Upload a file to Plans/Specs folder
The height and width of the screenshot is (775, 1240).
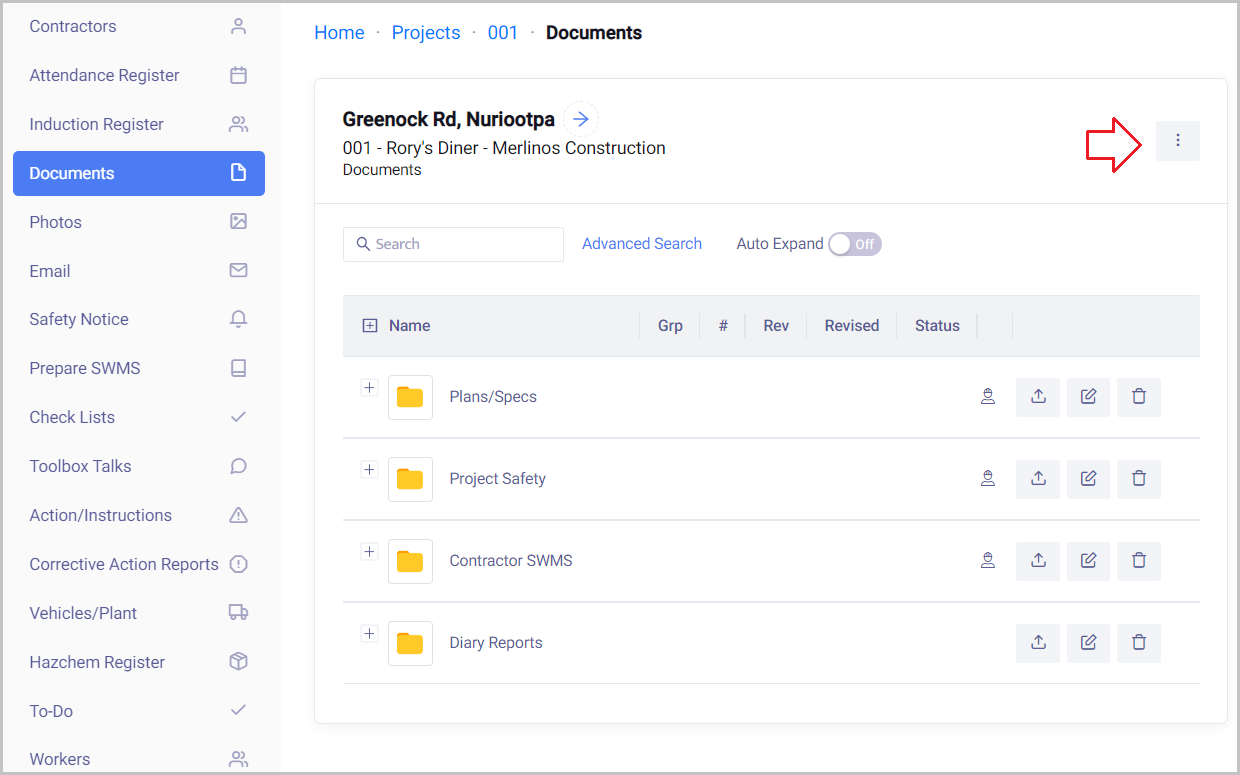(1038, 397)
